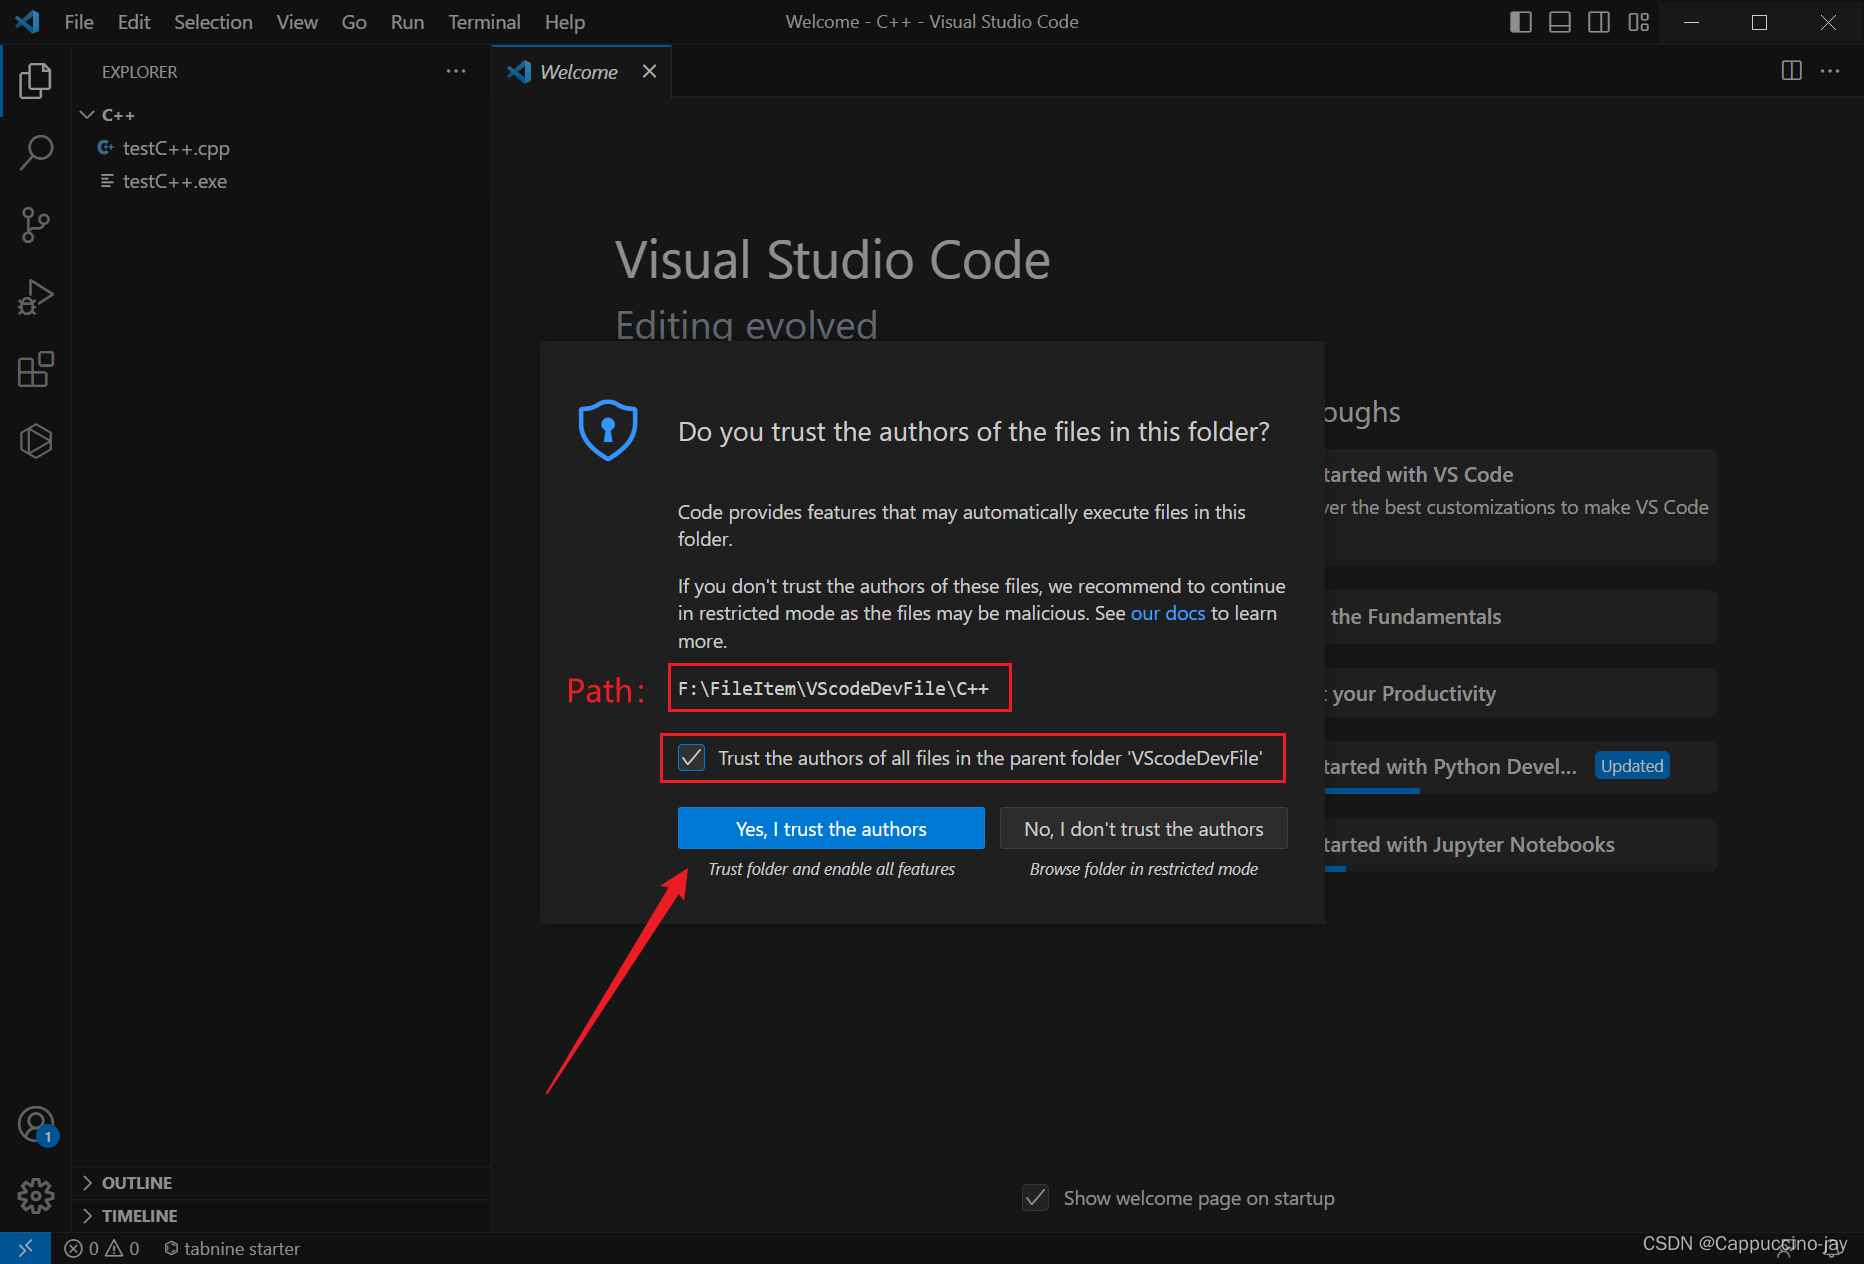Open the Edit menu

click(134, 22)
